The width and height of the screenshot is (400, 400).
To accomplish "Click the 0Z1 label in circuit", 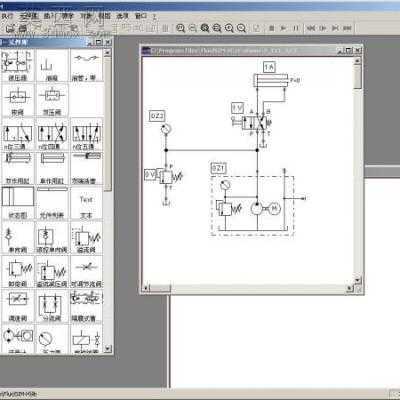I will pyautogui.click(x=218, y=168).
